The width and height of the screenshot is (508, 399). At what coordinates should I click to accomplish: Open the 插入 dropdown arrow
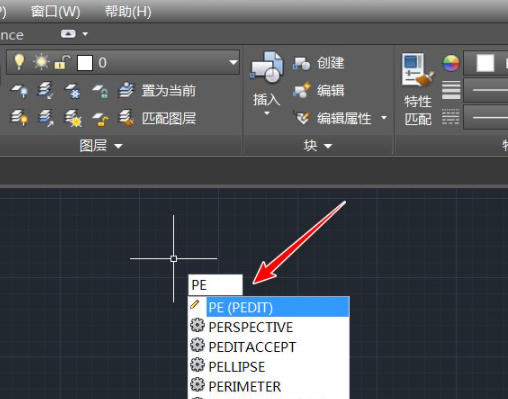(x=267, y=113)
